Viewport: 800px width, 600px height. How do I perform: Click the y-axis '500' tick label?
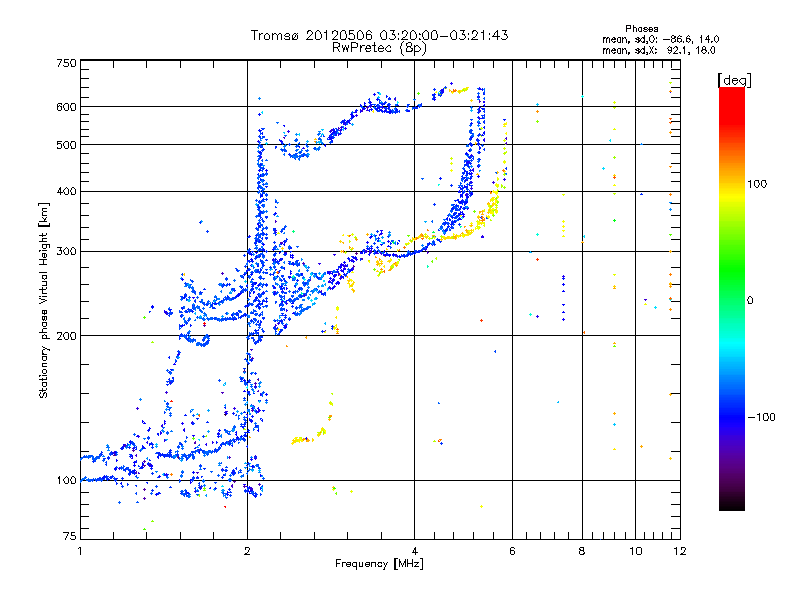click(x=67, y=145)
